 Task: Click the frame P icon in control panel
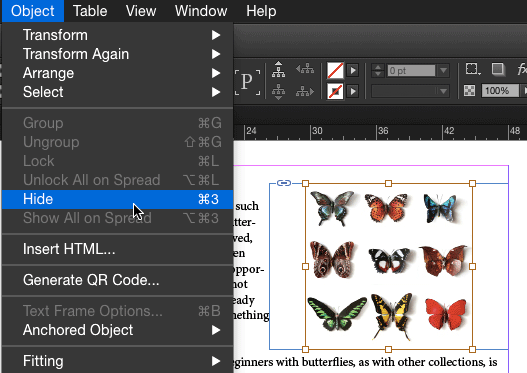(x=247, y=82)
